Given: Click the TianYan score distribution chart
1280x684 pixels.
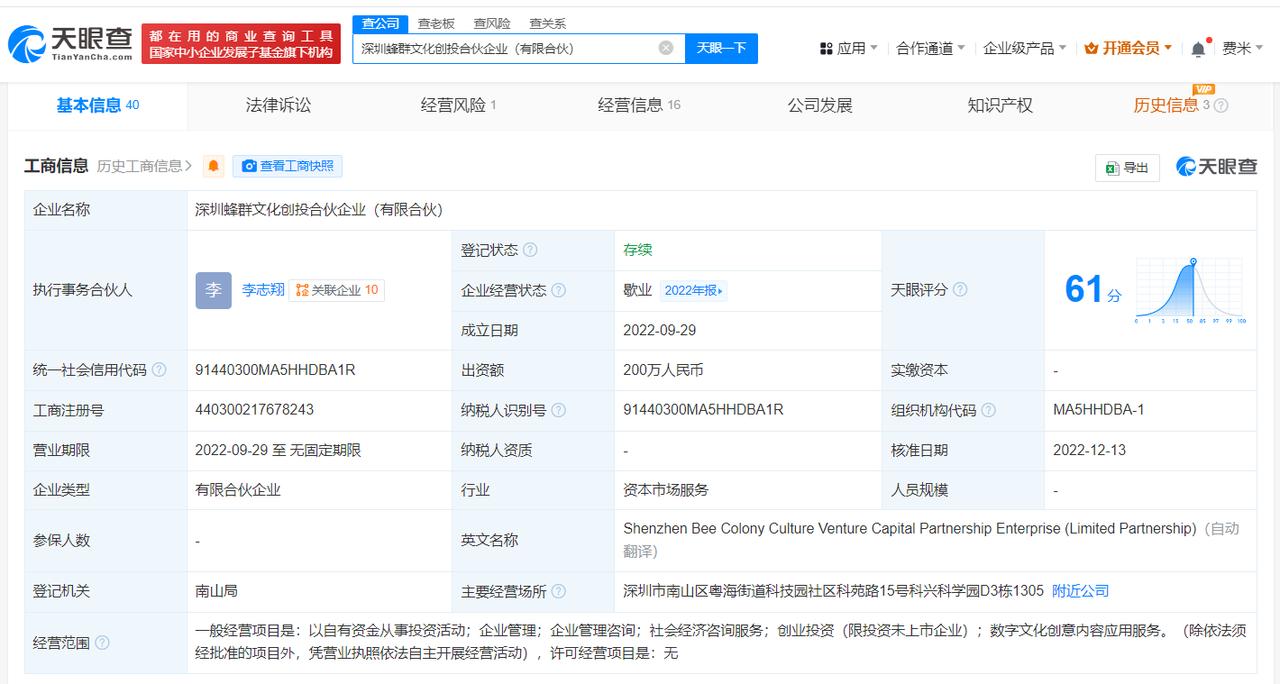Looking at the screenshot, I should (x=1189, y=291).
